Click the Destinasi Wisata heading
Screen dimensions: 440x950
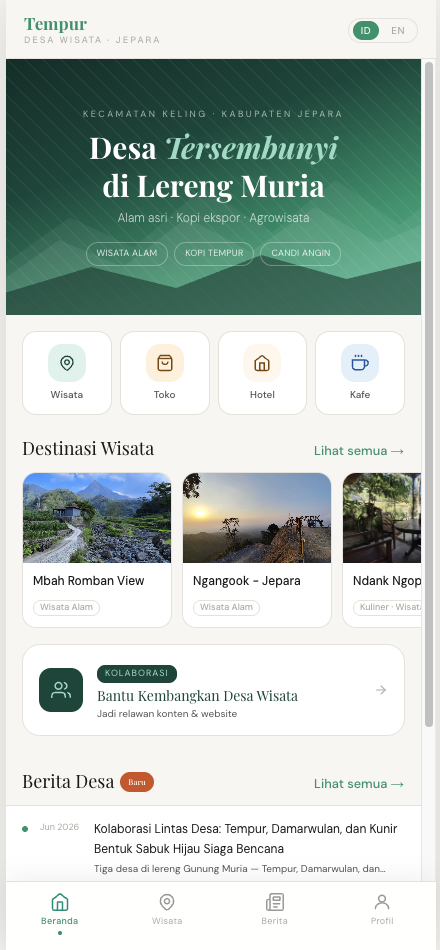point(88,449)
